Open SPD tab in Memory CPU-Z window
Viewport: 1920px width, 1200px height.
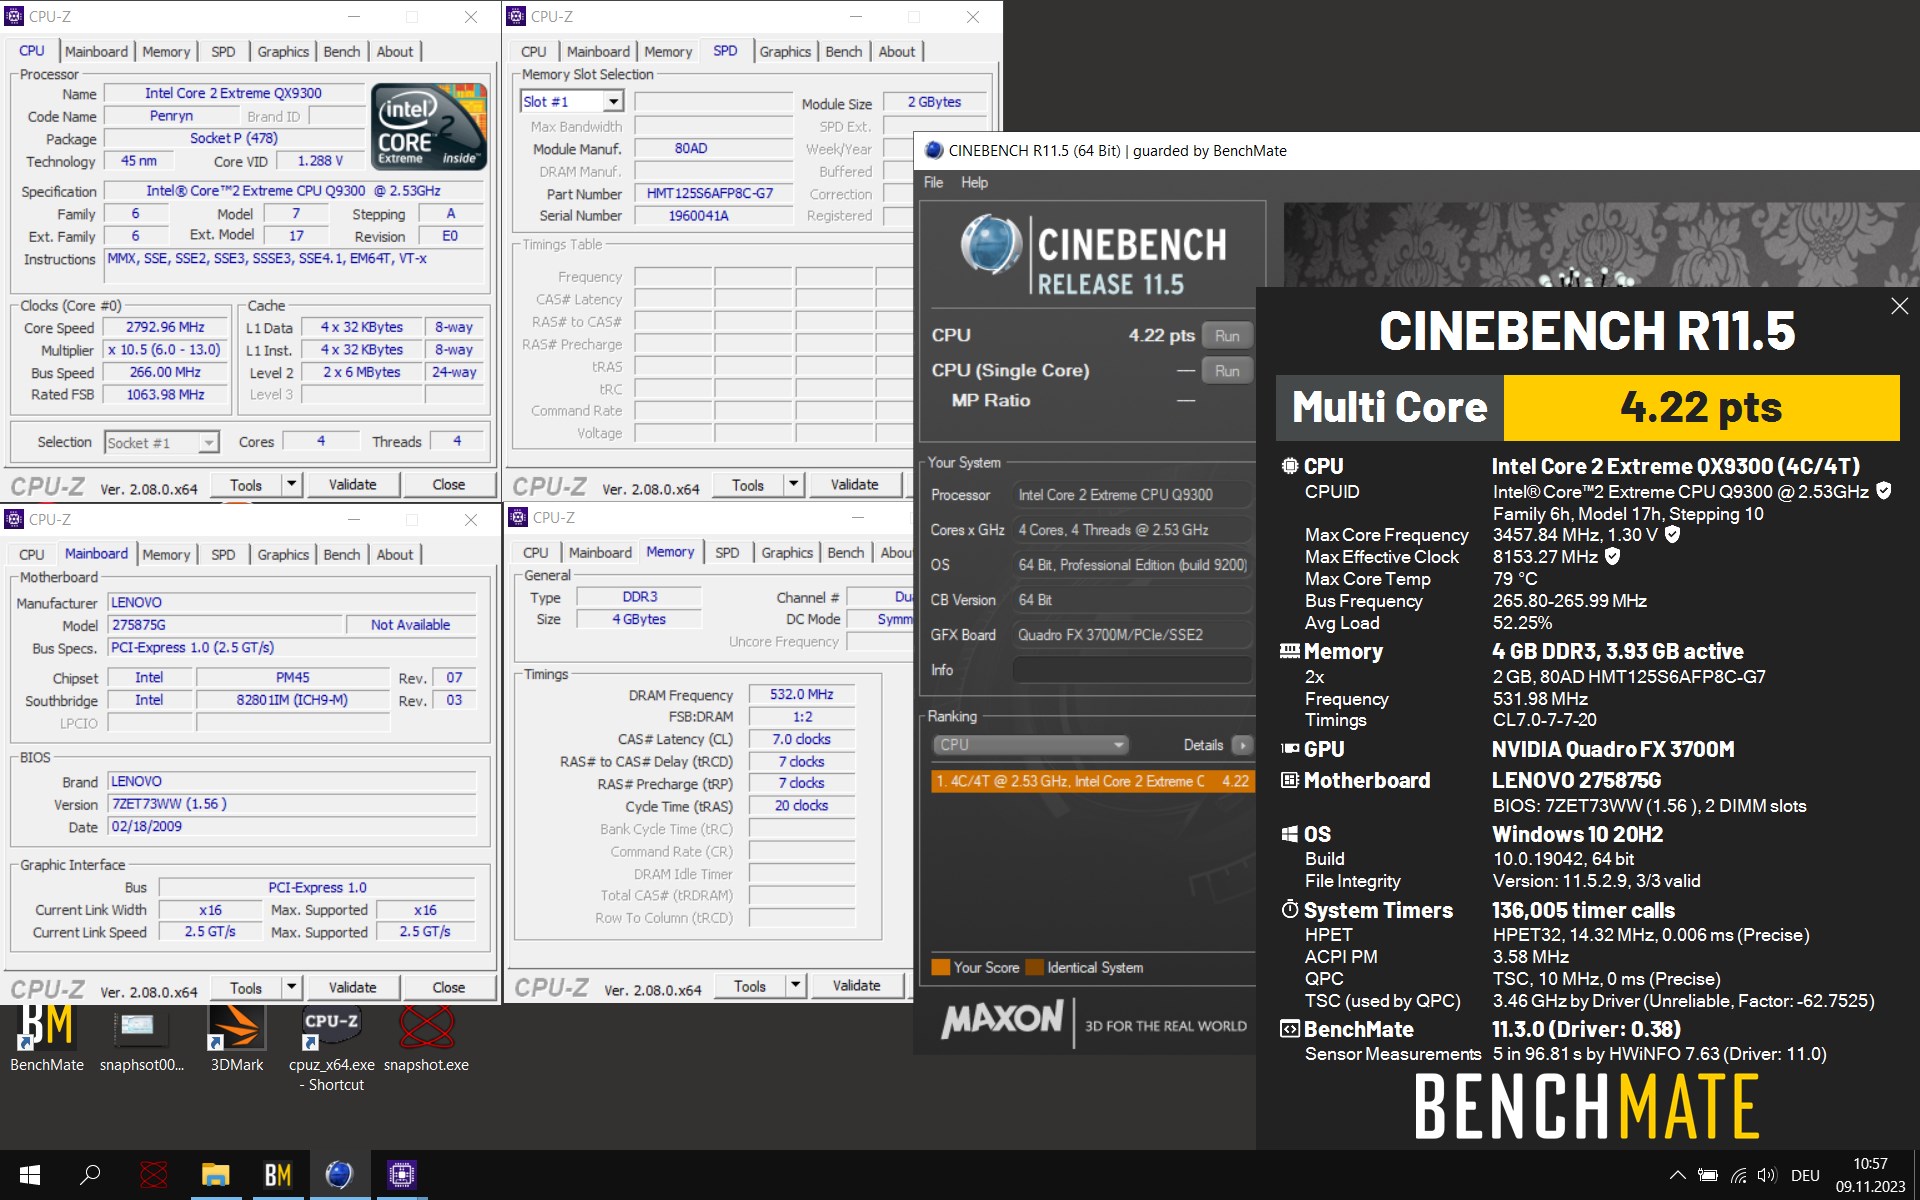(x=727, y=552)
